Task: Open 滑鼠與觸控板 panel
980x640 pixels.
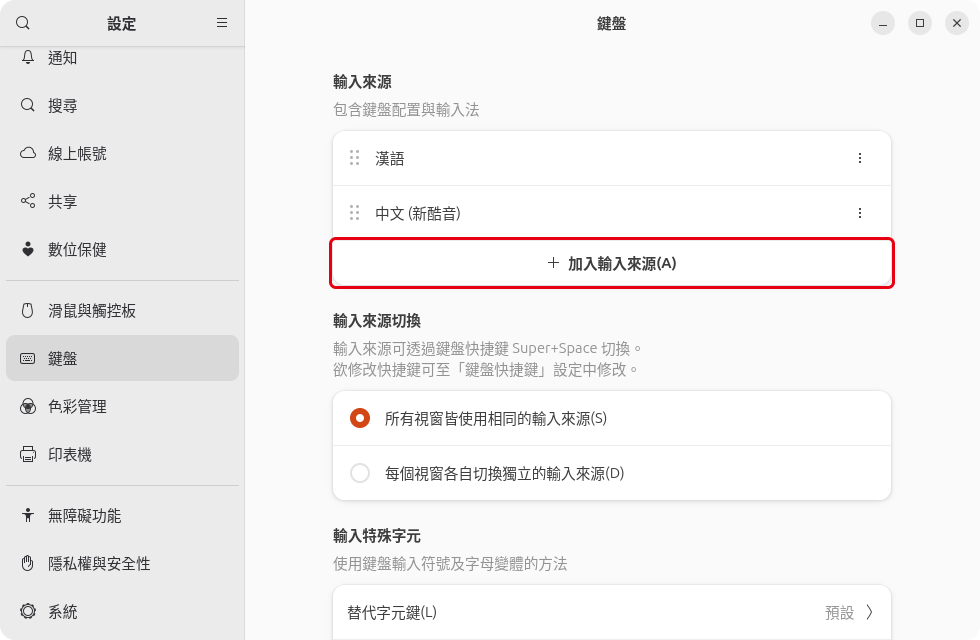Action: click(122, 311)
